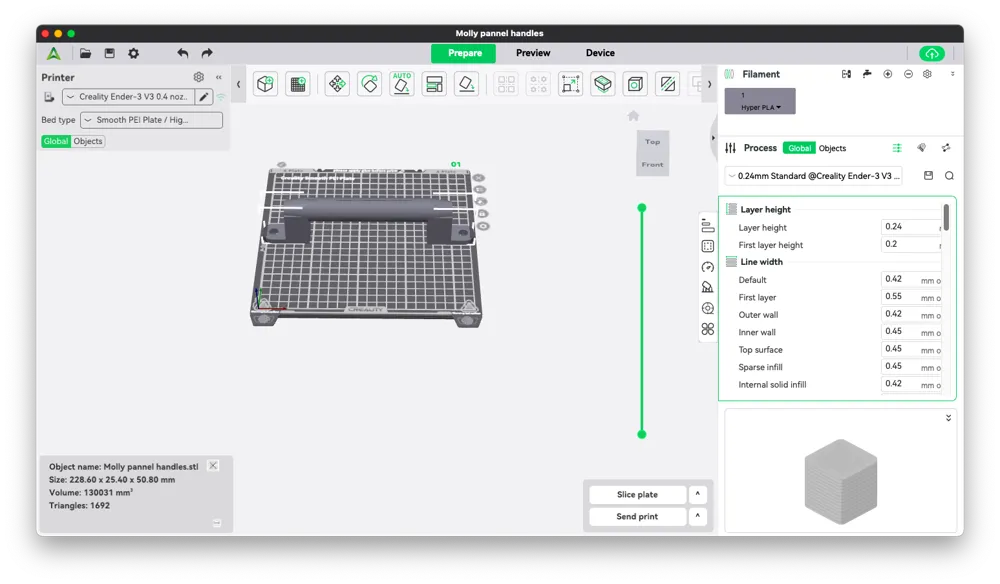Toggle the green advanced settings list icon
The height and width of the screenshot is (584, 1000).
coord(897,148)
